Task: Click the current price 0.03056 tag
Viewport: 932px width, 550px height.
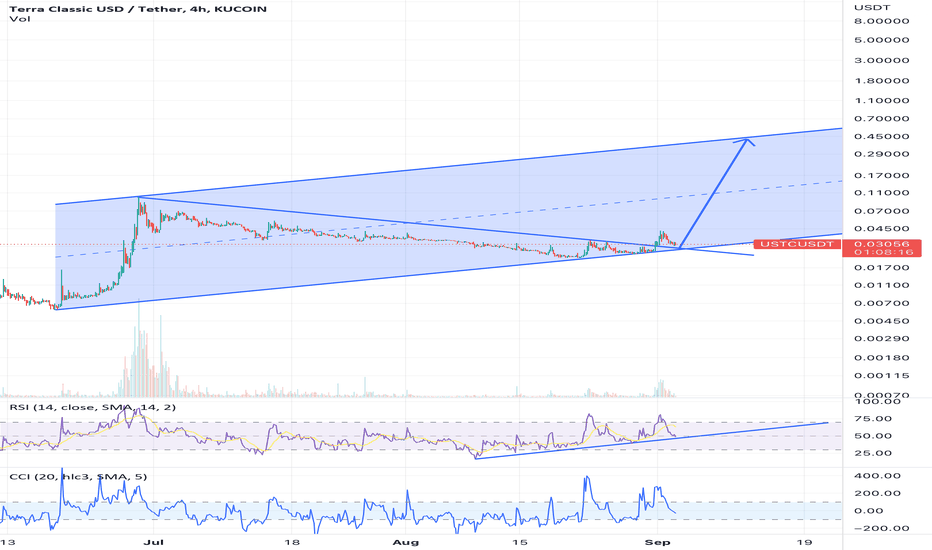Action: tap(881, 244)
